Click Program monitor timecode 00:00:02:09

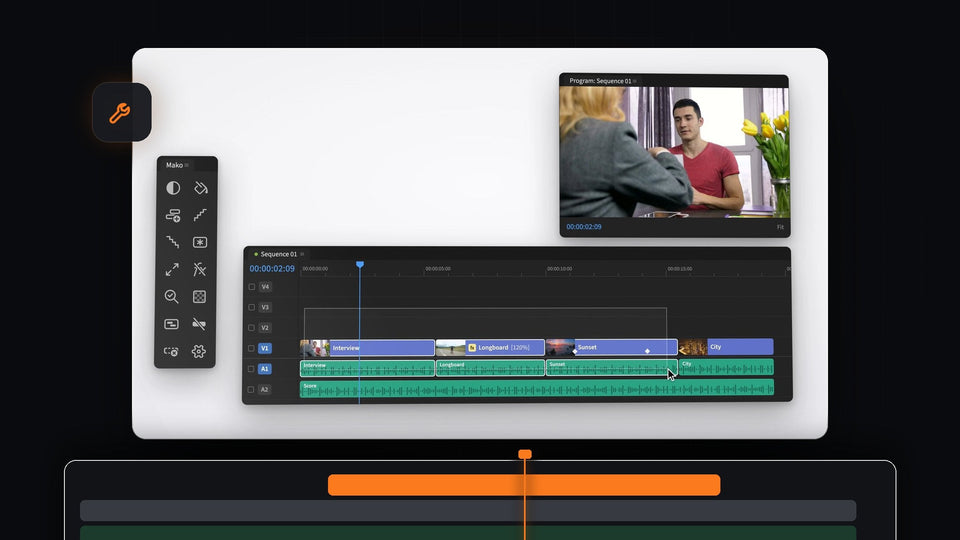[x=583, y=227]
